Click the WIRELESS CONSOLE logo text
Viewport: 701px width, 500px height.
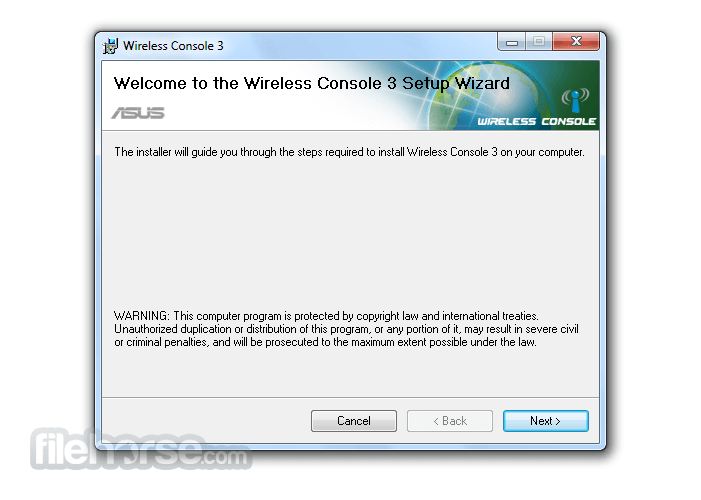[536, 122]
